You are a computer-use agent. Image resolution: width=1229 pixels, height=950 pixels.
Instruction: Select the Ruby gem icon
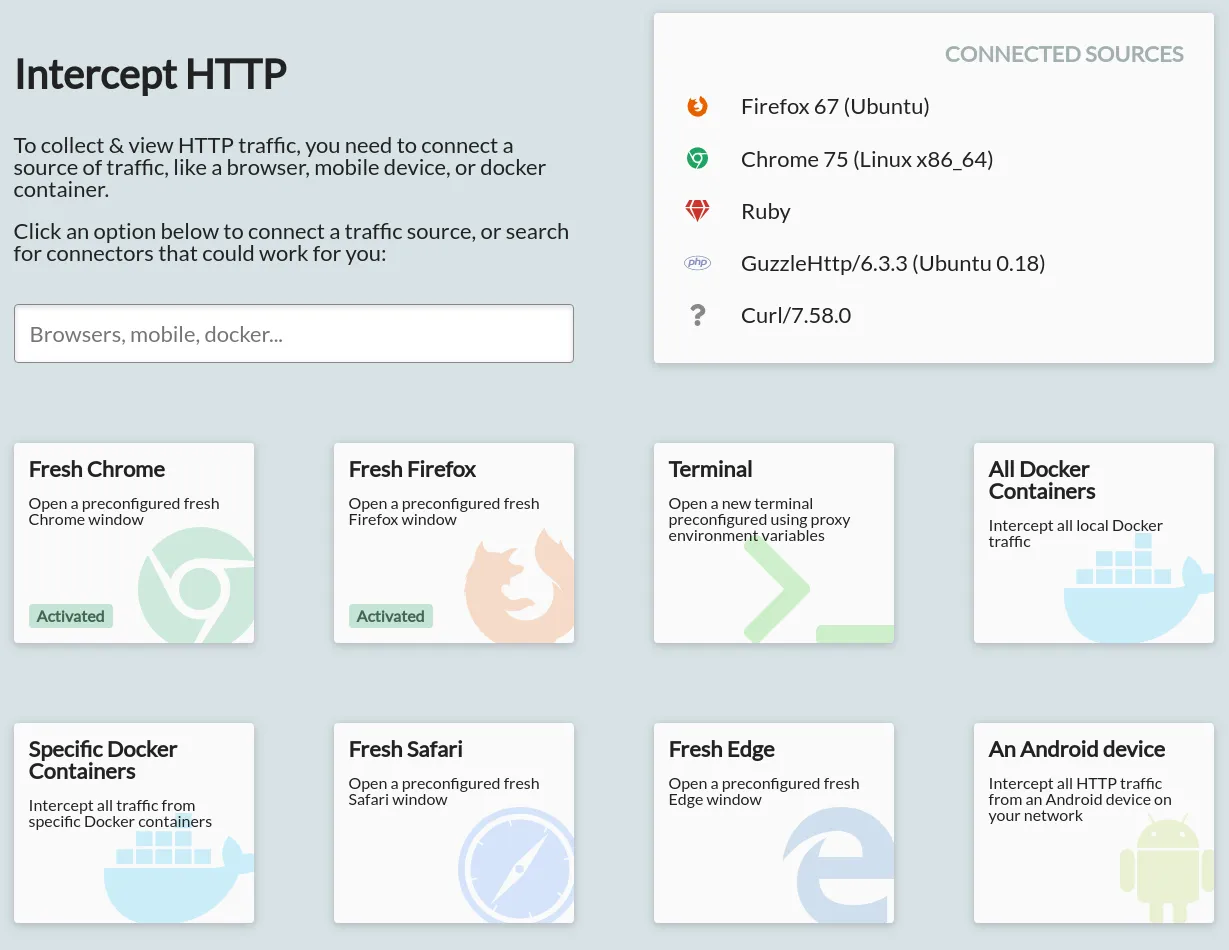(x=697, y=210)
